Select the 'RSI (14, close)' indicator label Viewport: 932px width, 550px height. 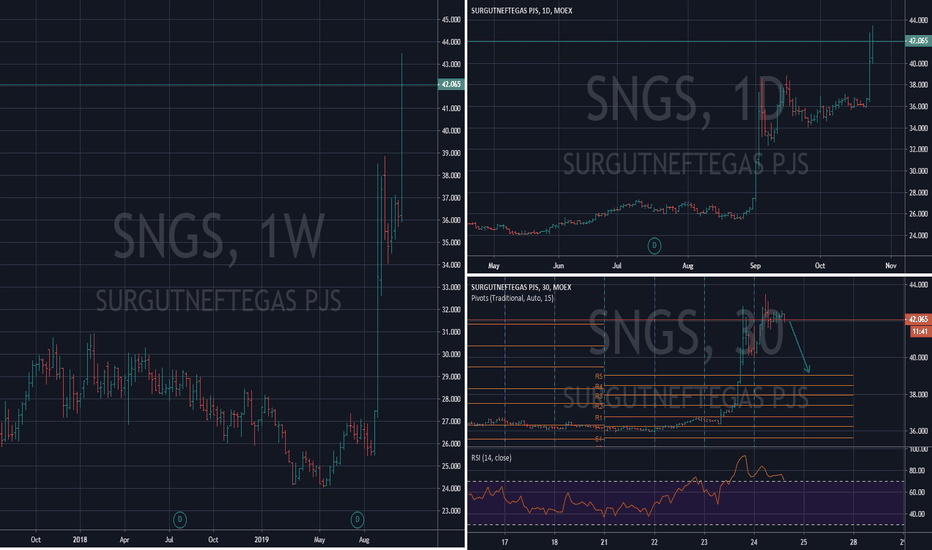point(491,458)
